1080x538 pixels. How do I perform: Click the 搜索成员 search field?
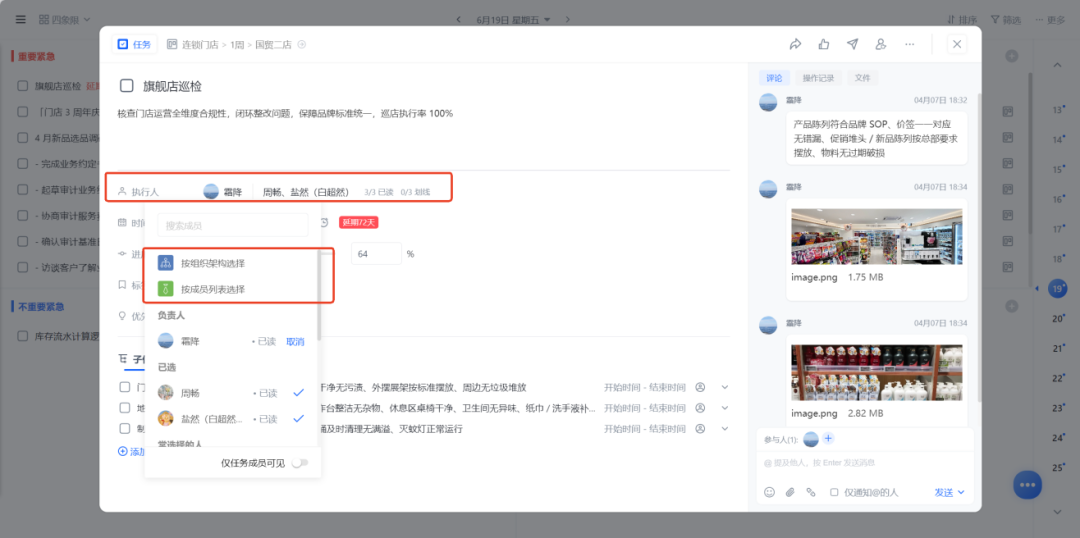233,225
